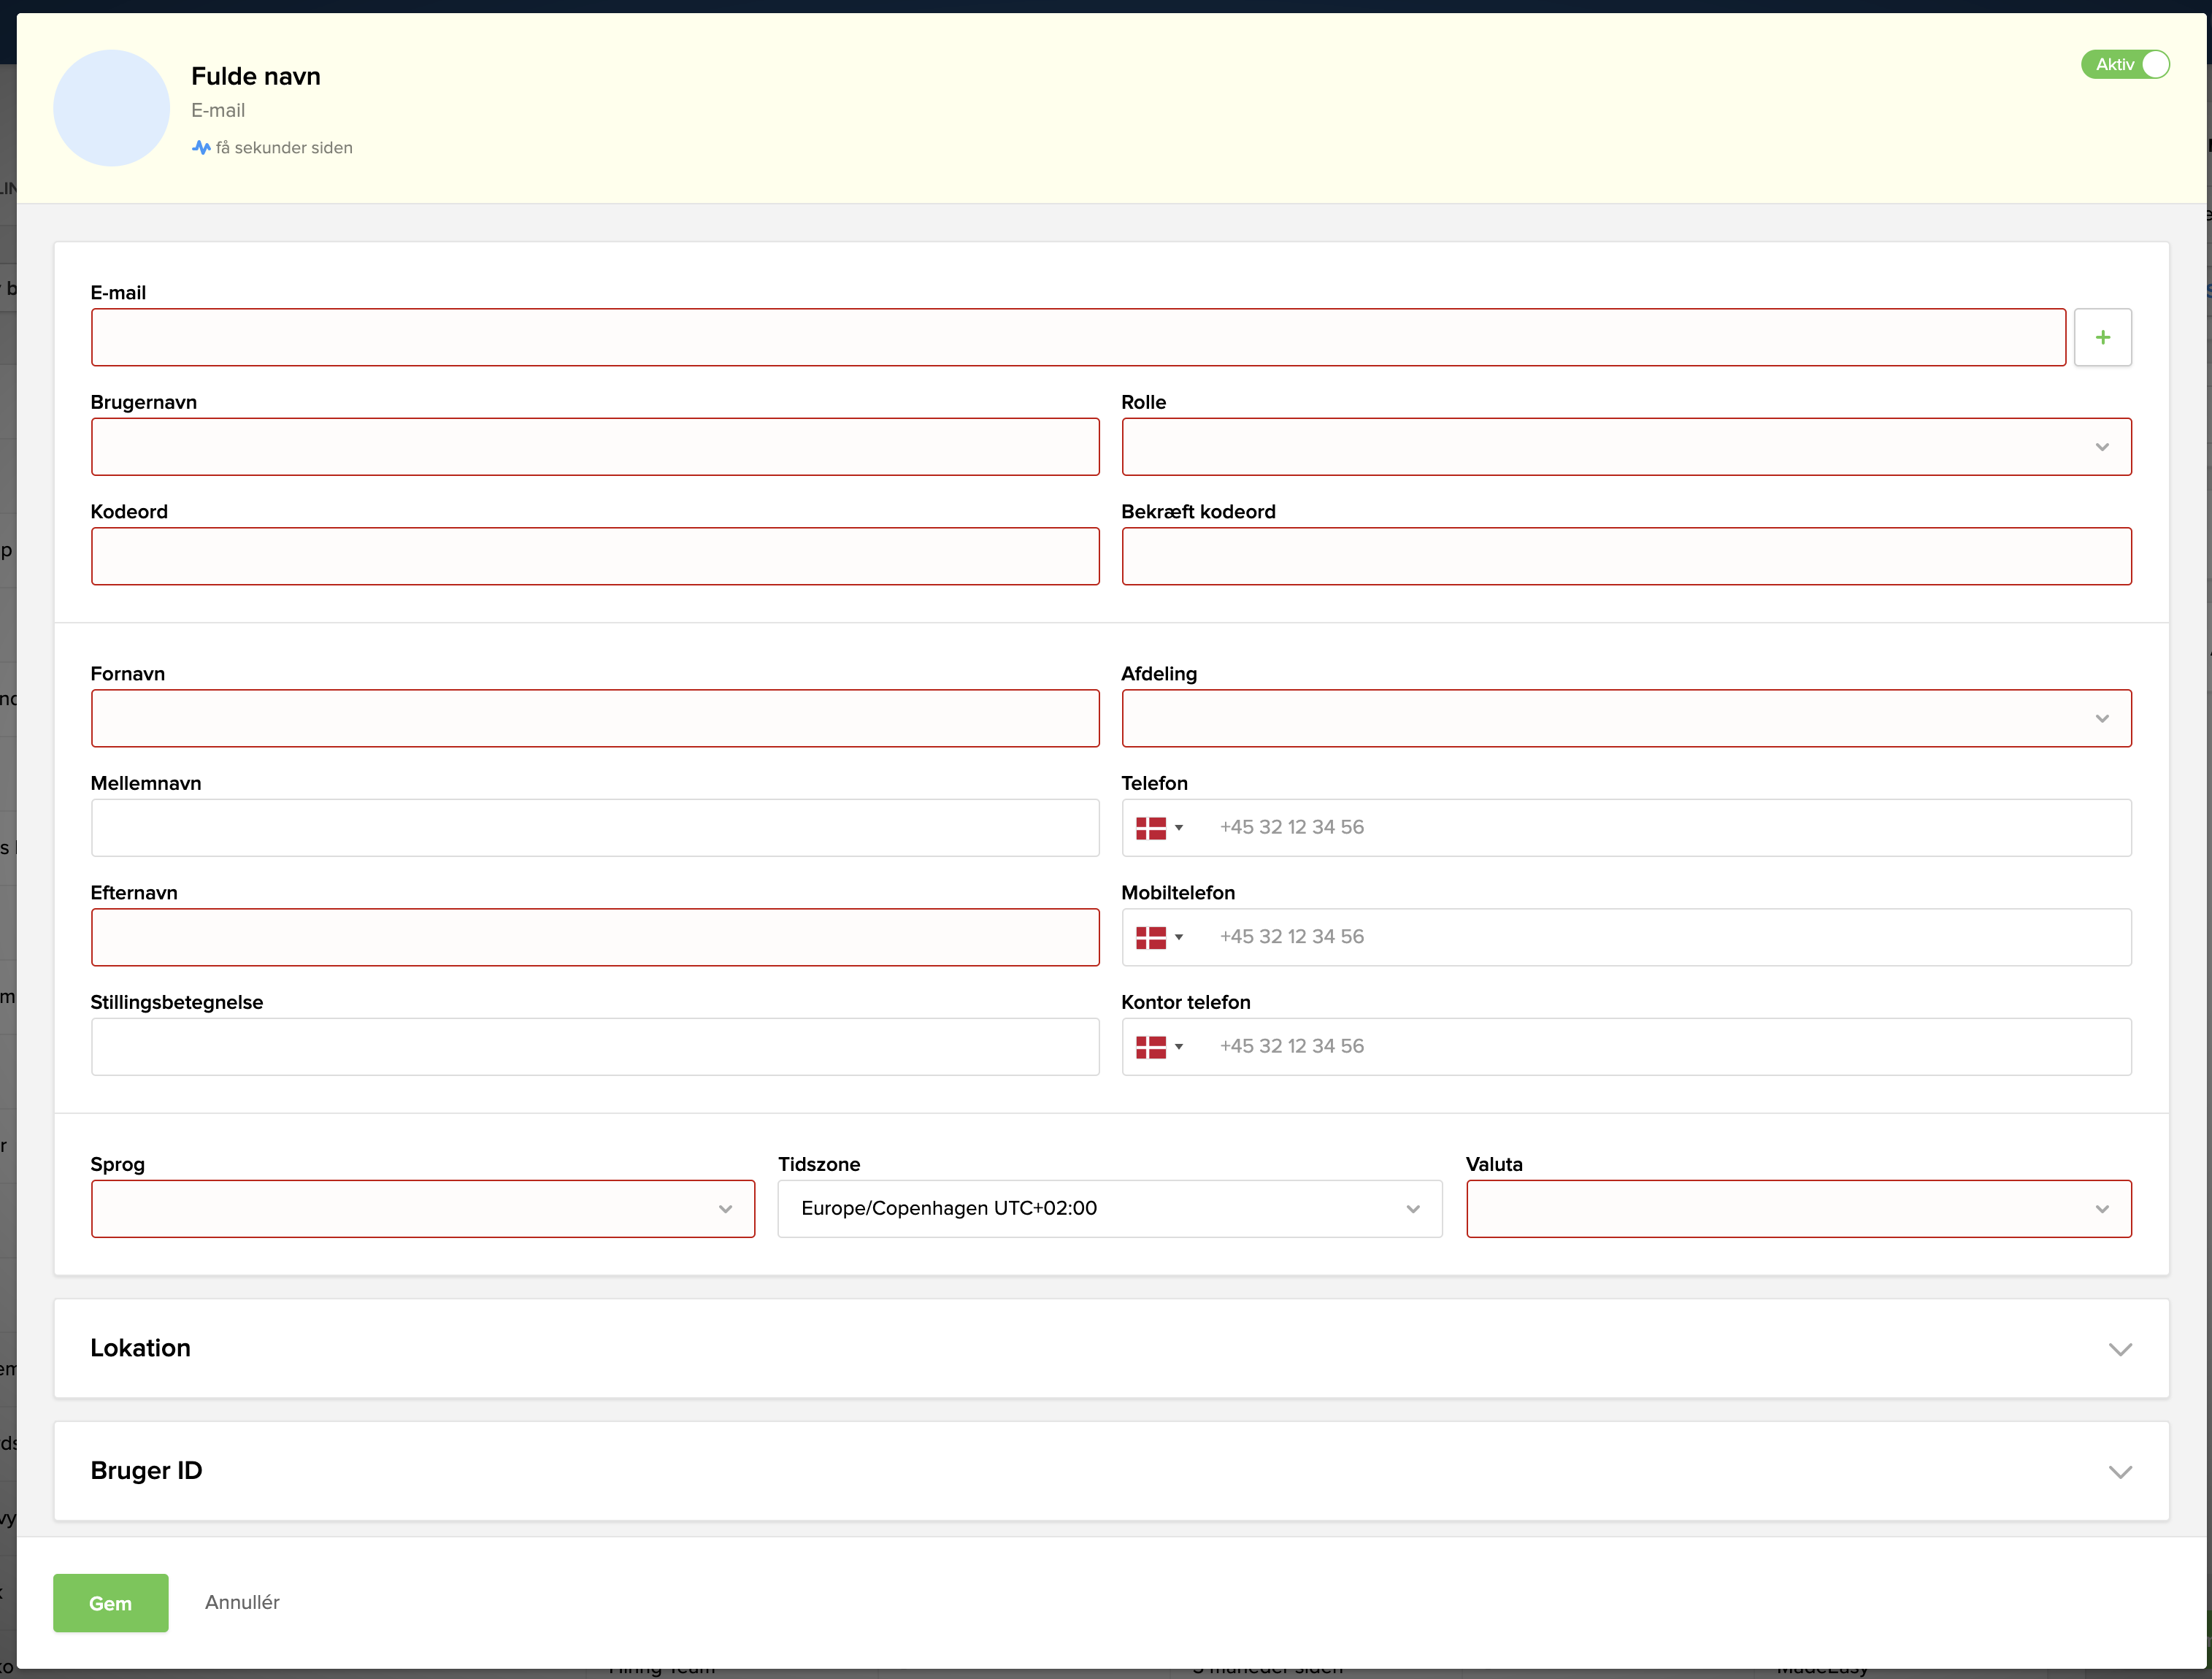
Task: Click the green plus icon beside E-mail
Action: click(x=2102, y=338)
